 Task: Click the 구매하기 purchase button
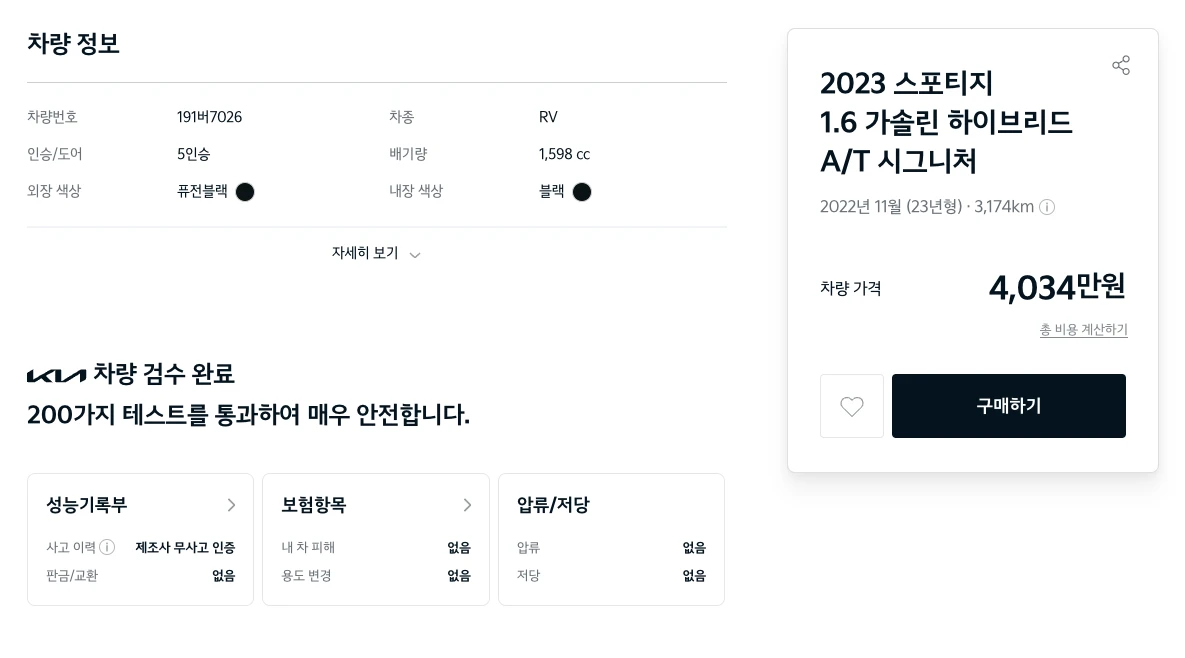click(x=1008, y=406)
